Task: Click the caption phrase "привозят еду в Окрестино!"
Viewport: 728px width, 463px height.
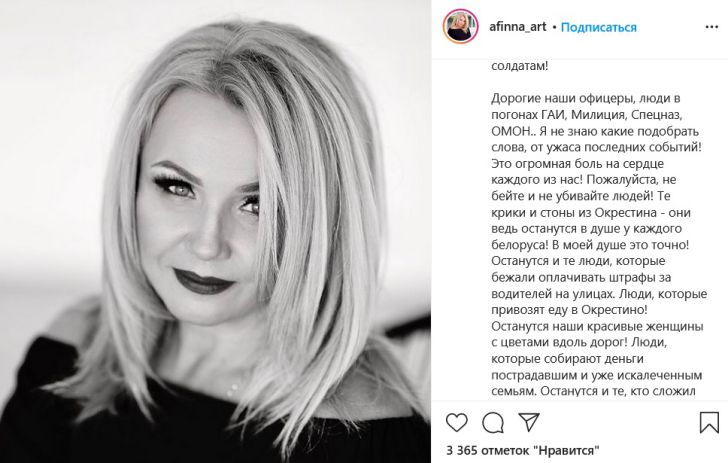Action: click(x=569, y=309)
